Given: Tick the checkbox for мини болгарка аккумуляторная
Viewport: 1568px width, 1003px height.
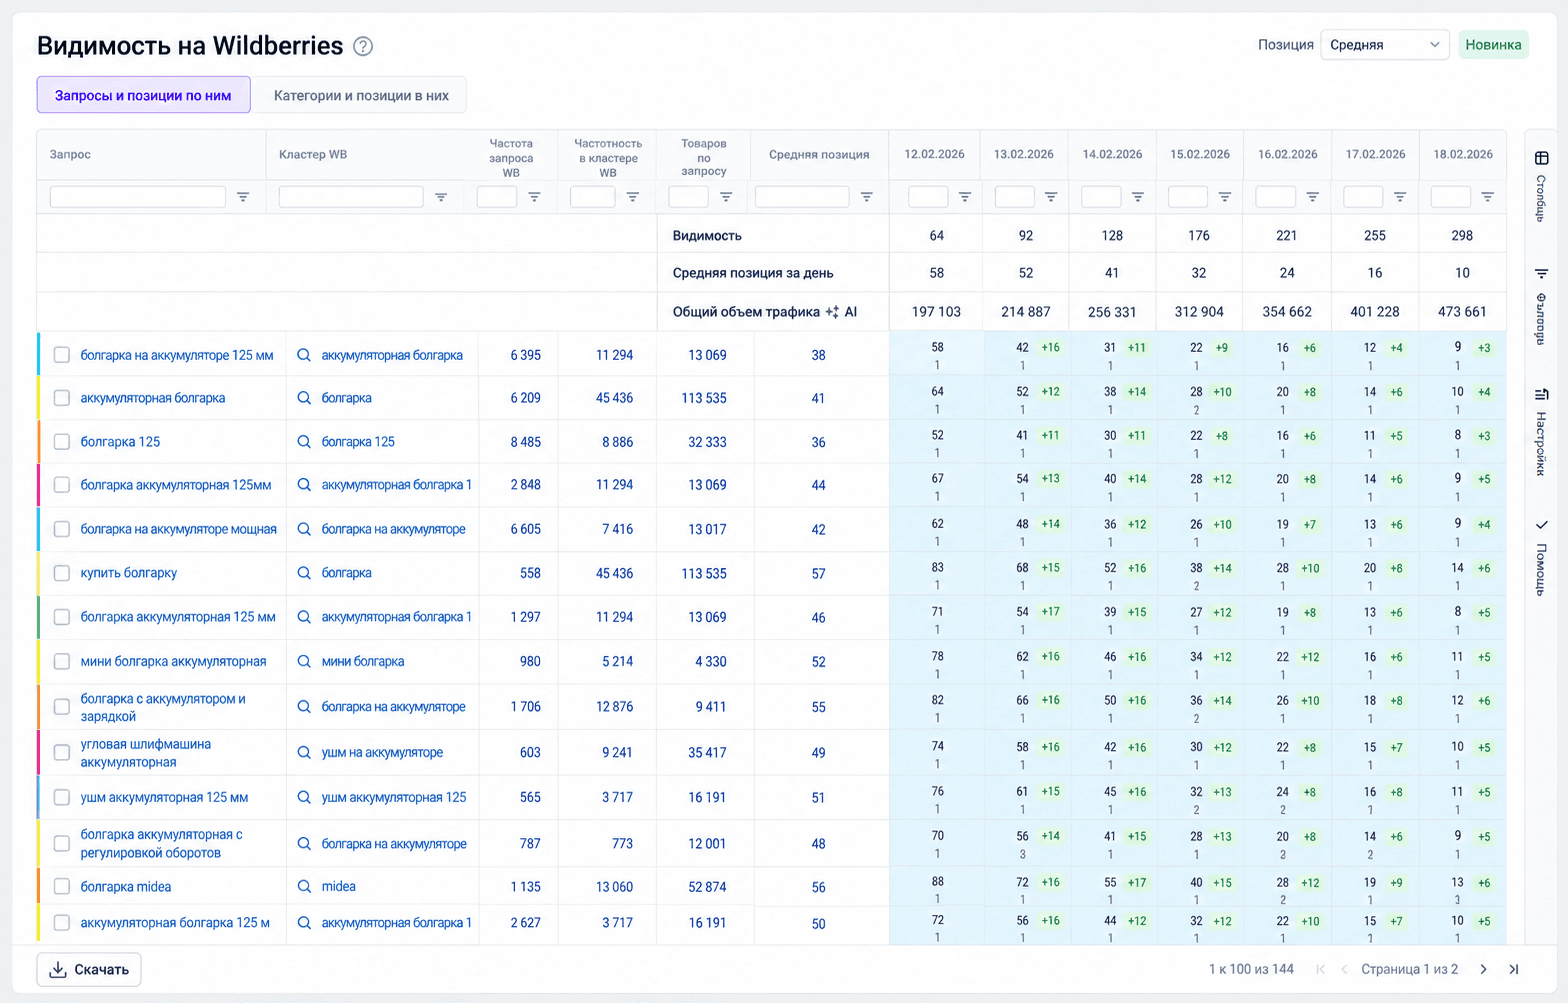Looking at the screenshot, I should click(62, 661).
